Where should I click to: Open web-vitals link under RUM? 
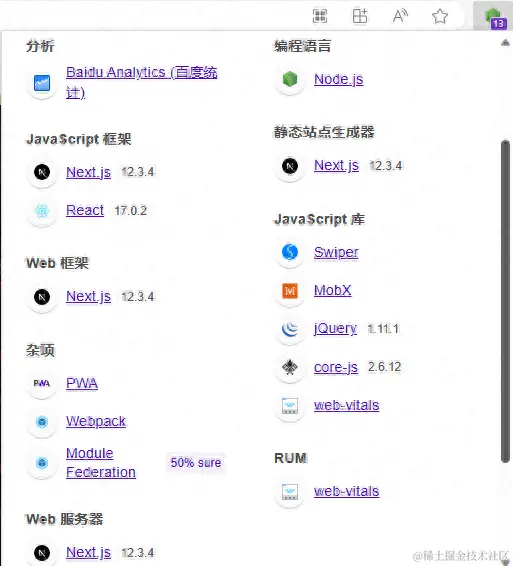tap(347, 491)
